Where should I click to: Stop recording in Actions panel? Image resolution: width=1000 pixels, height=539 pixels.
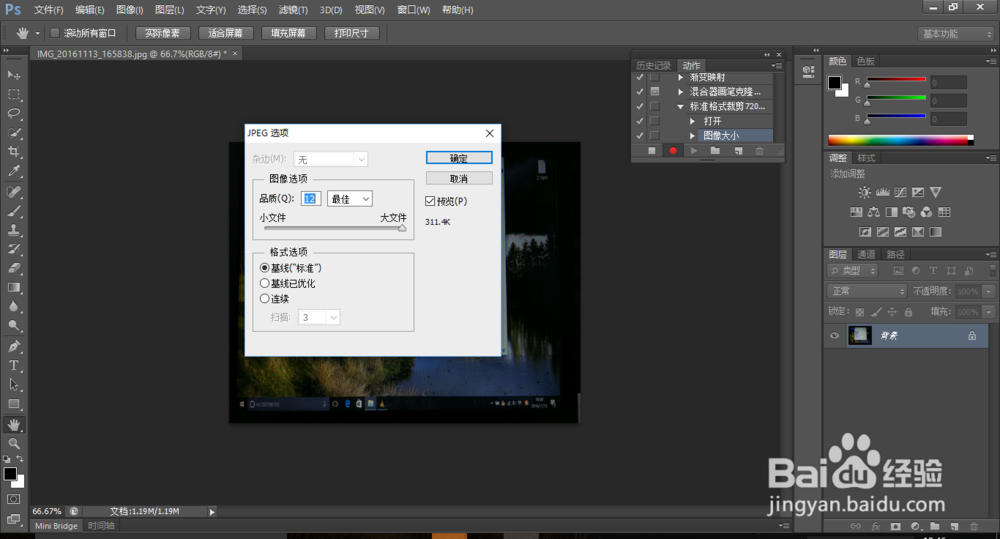point(652,151)
